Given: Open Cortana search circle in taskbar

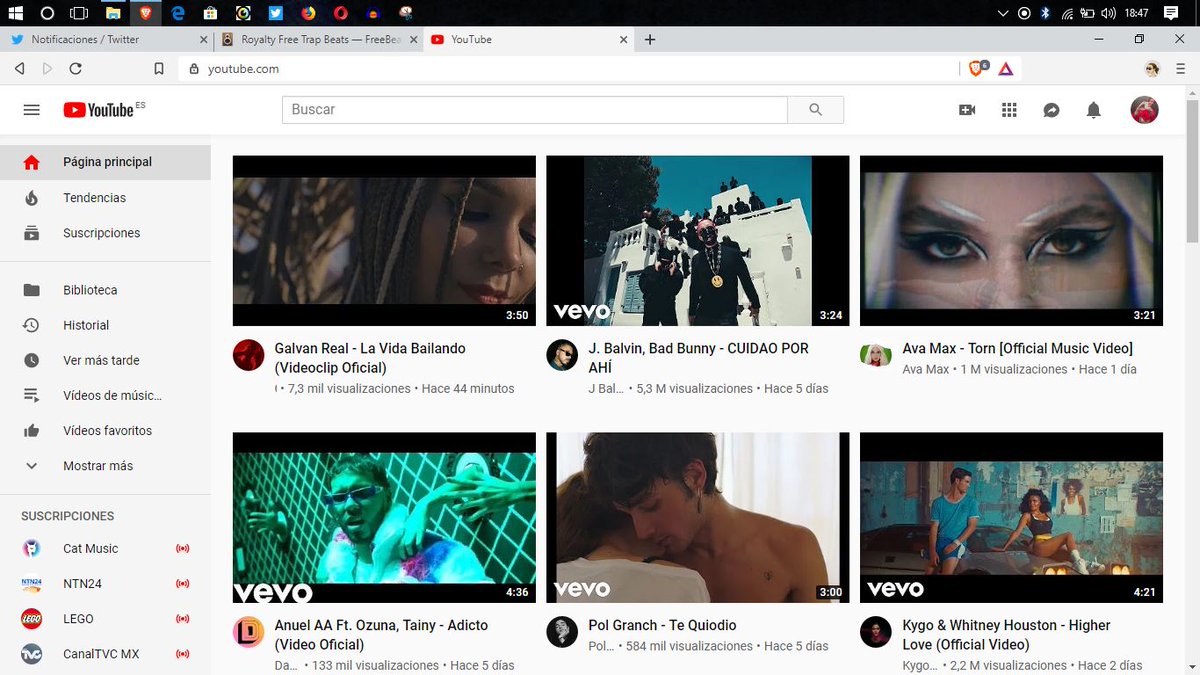Looking at the screenshot, I should tap(47, 13).
